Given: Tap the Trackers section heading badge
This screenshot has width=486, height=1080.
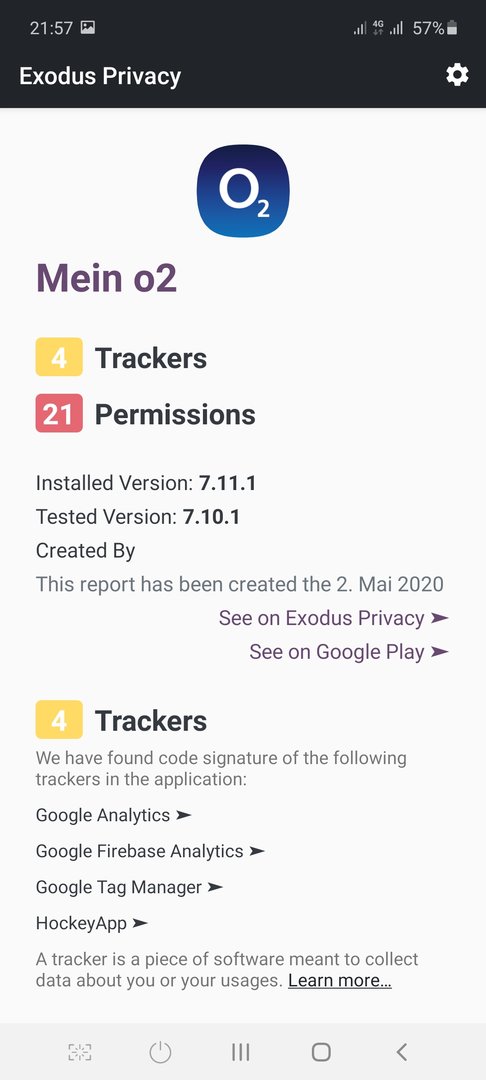Looking at the screenshot, I should click(59, 720).
